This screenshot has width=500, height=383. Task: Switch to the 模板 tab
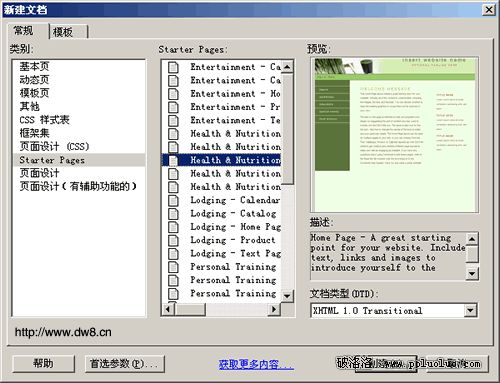coord(68,32)
